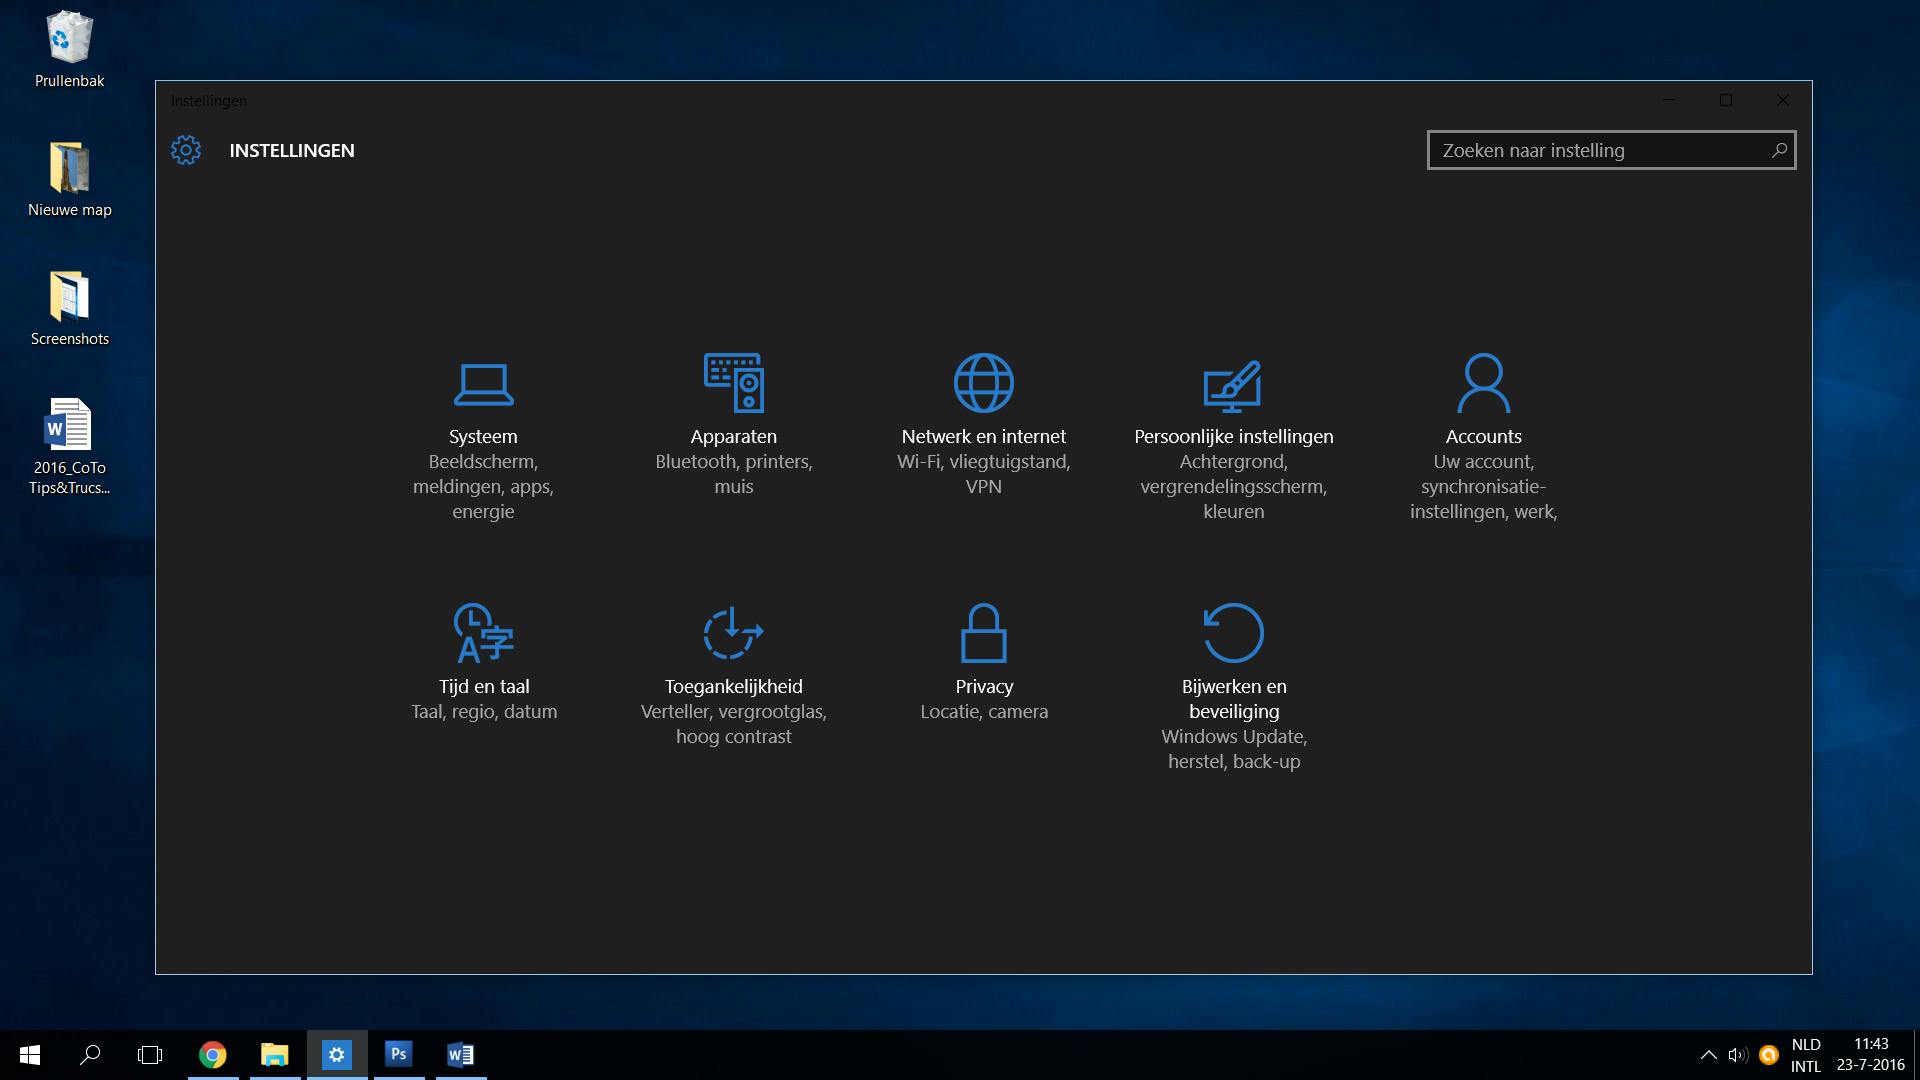
Task: Open Netwerk en internet globe icon
Action: 983,383
